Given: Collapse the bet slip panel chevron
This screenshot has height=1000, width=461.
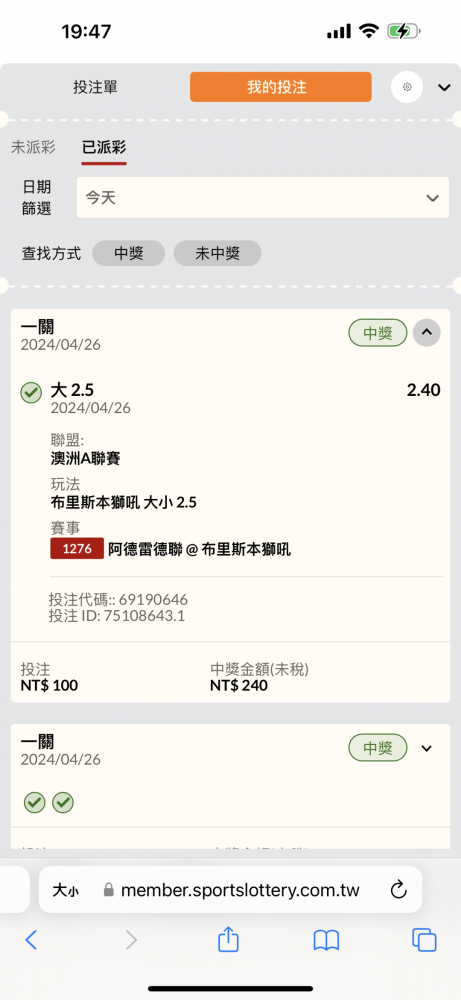Looking at the screenshot, I should (x=444, y=87).
